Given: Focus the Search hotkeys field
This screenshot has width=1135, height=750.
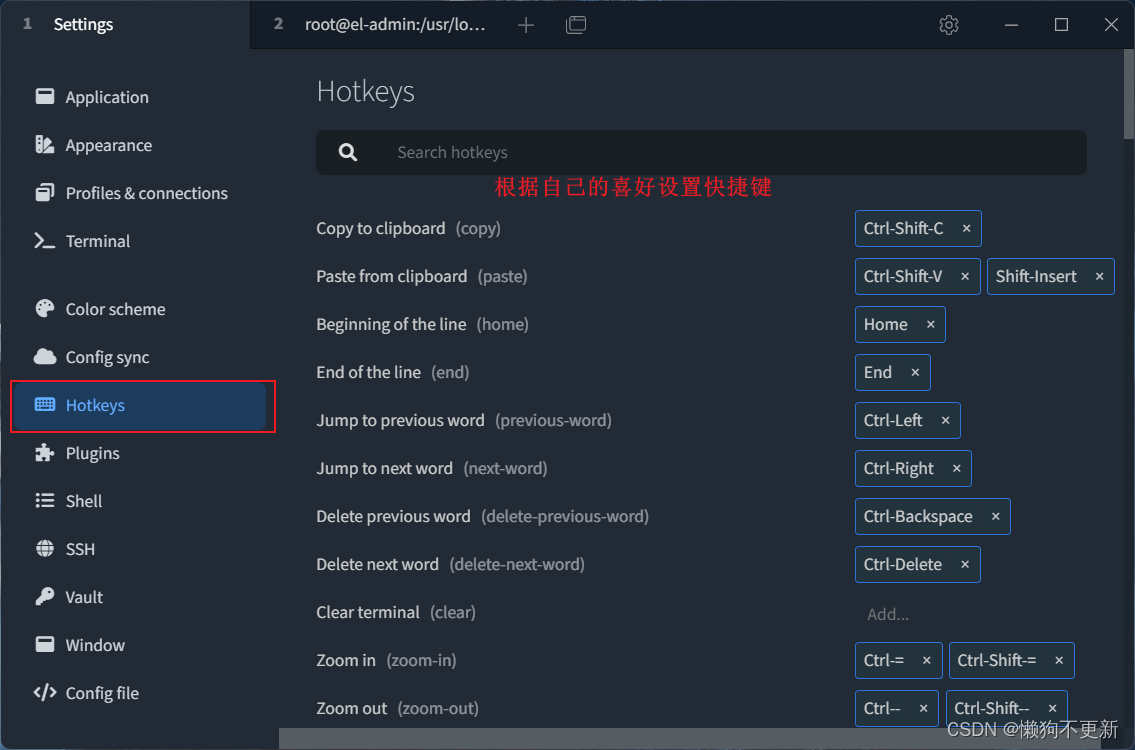Looking at the screenshot, I should 701,152.
